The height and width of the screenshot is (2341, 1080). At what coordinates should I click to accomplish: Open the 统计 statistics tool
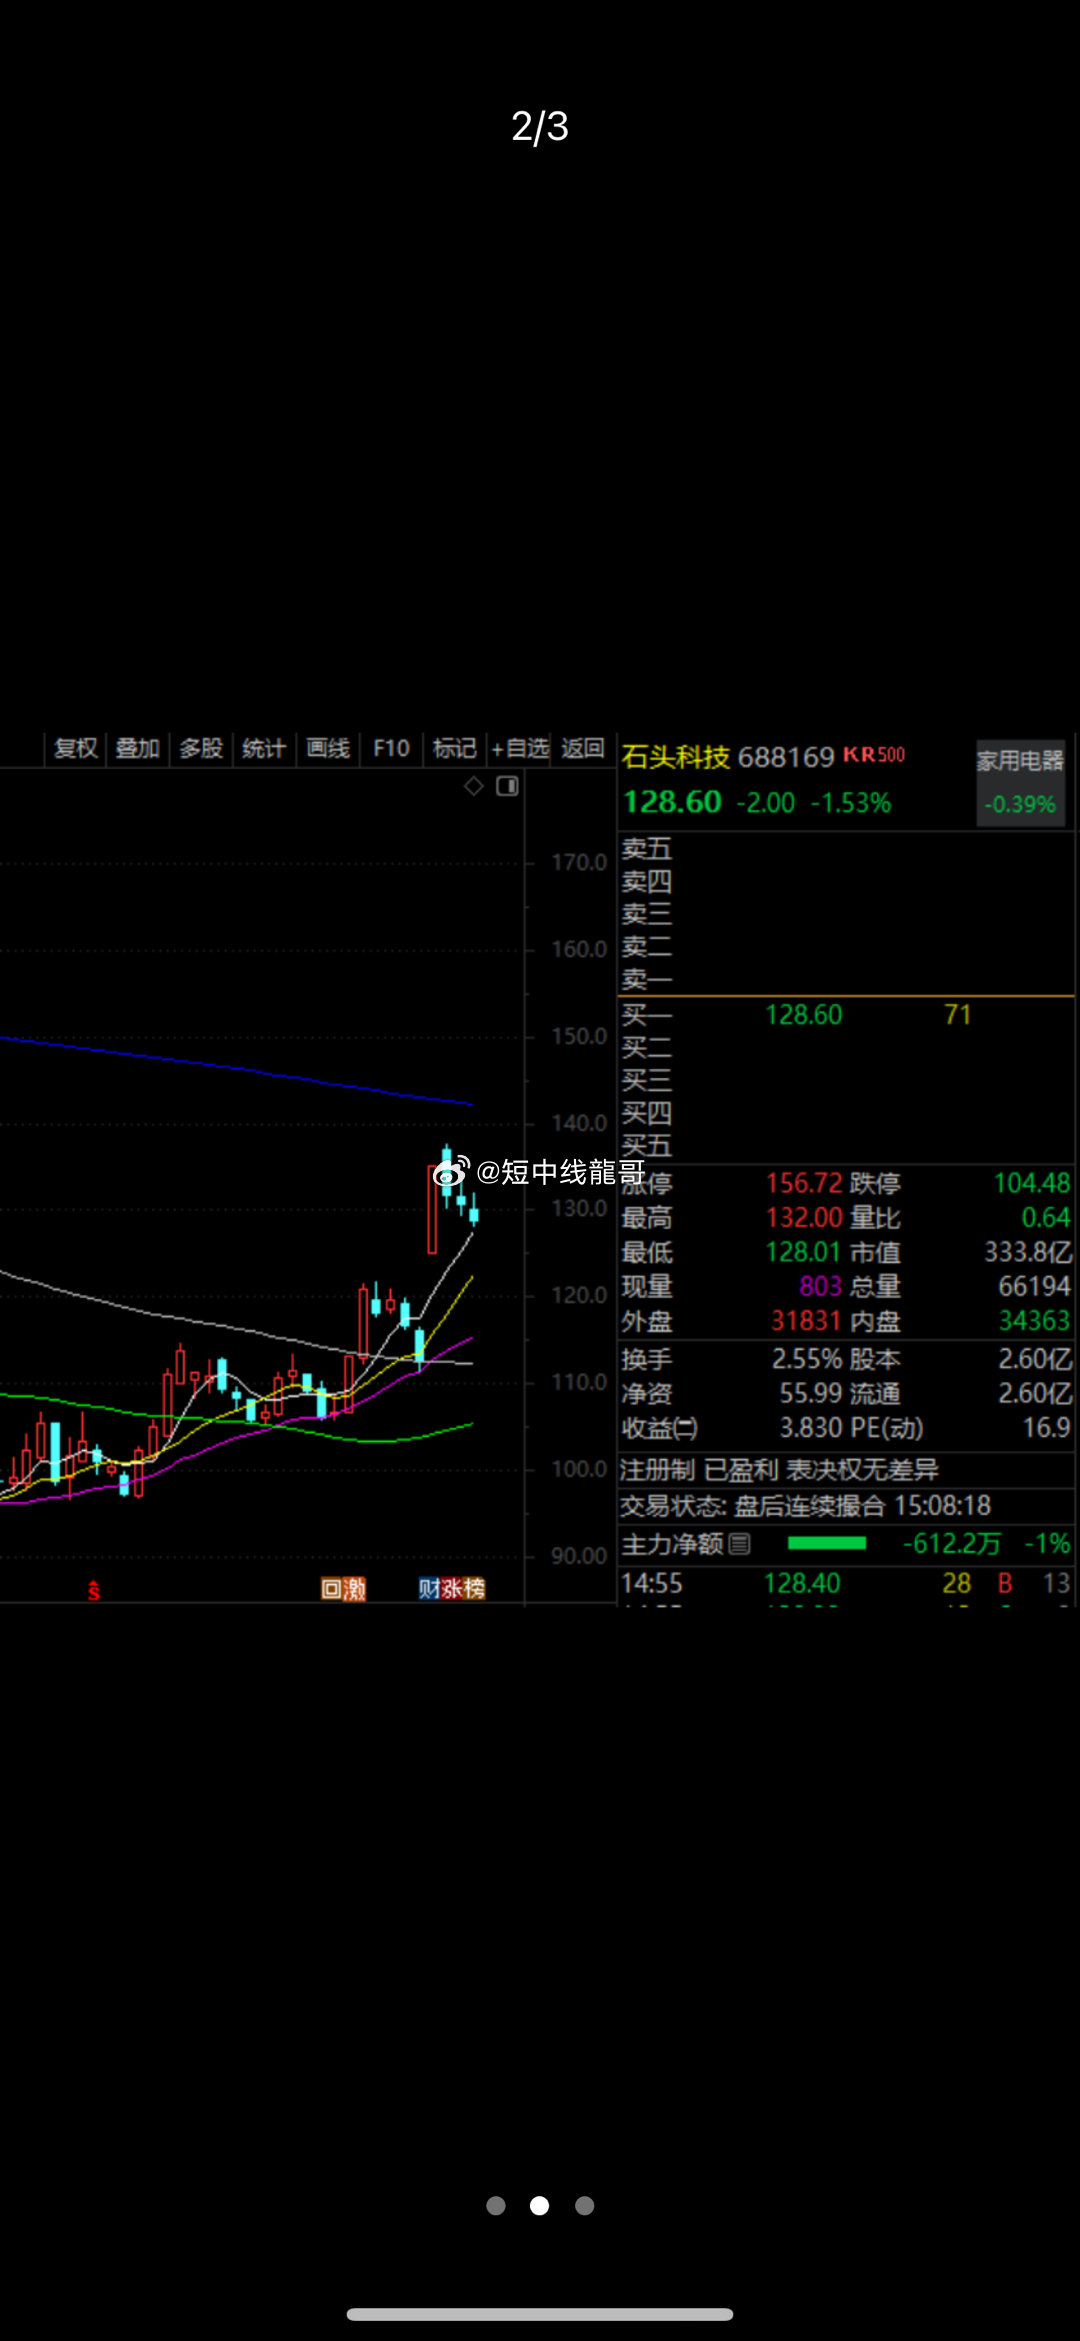coord(264,748)
